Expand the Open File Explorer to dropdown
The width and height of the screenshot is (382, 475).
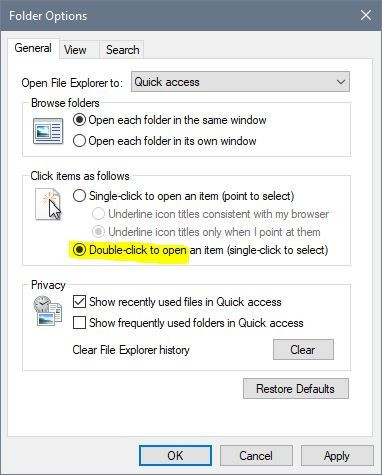tap(240, 82)
